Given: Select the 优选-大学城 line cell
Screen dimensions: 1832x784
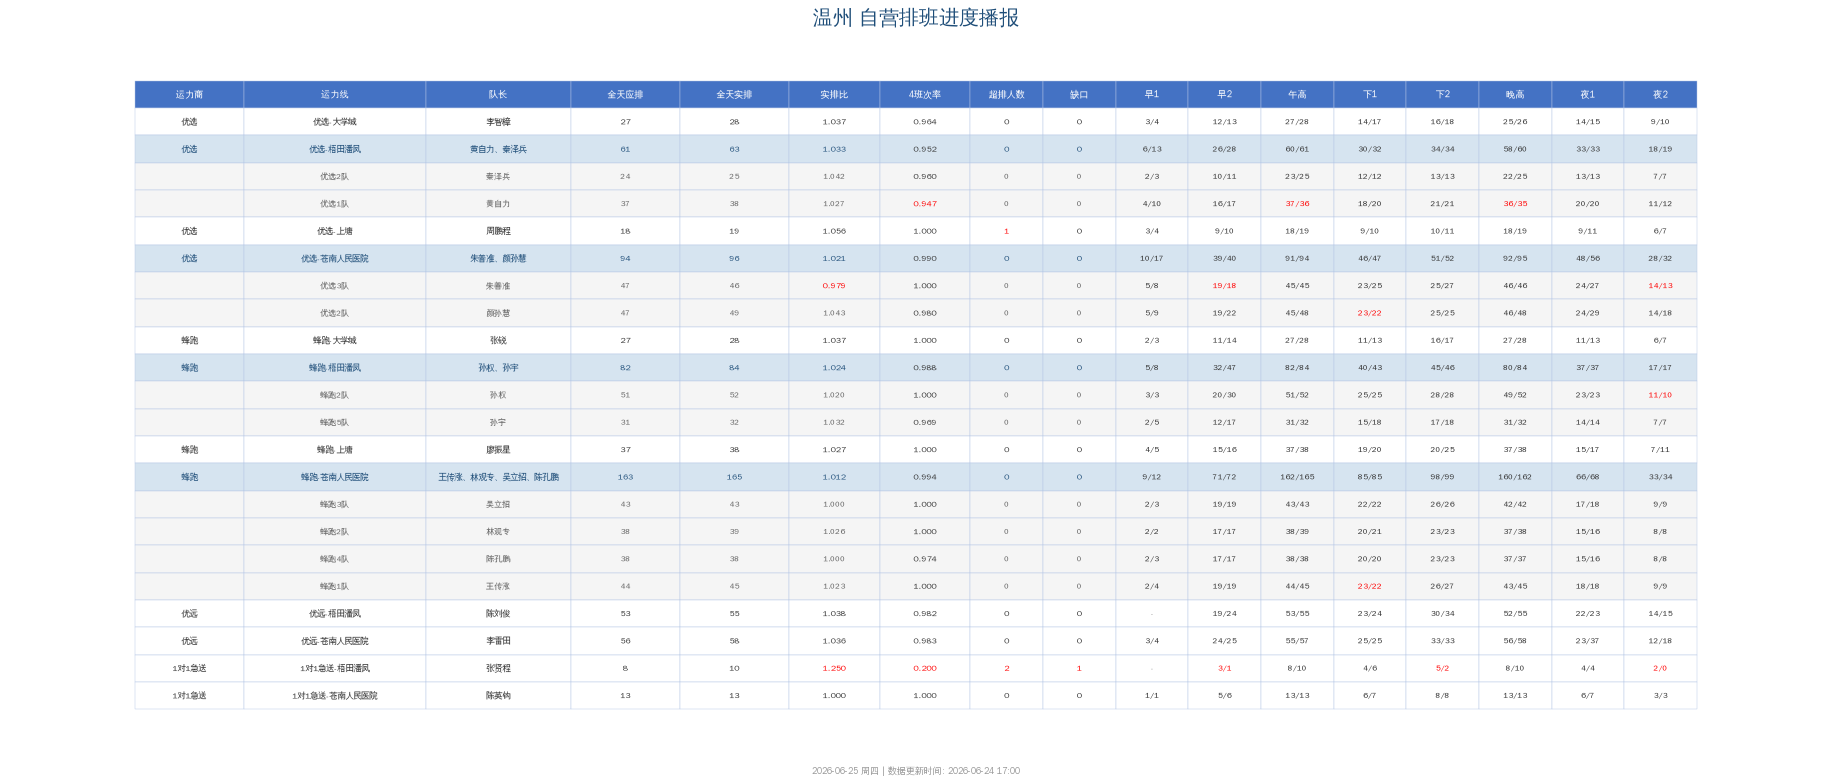Looking at the screenshot, I should tap(334, 122).
